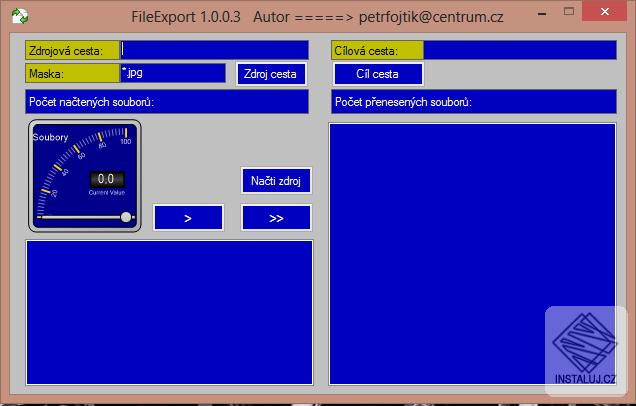Image resolution: width=636 pixels, height=406 pixels.
Task: Click the Načti zdroj button
Action: tap(276, 180)
